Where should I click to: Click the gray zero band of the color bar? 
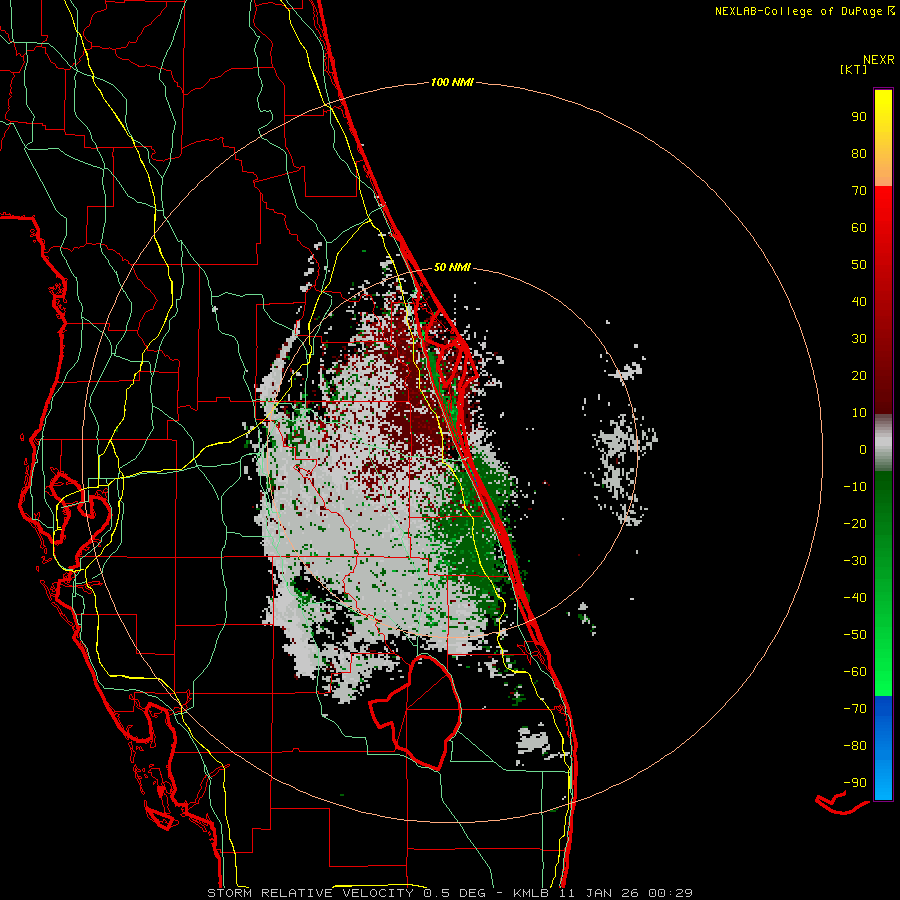point(883,443)
